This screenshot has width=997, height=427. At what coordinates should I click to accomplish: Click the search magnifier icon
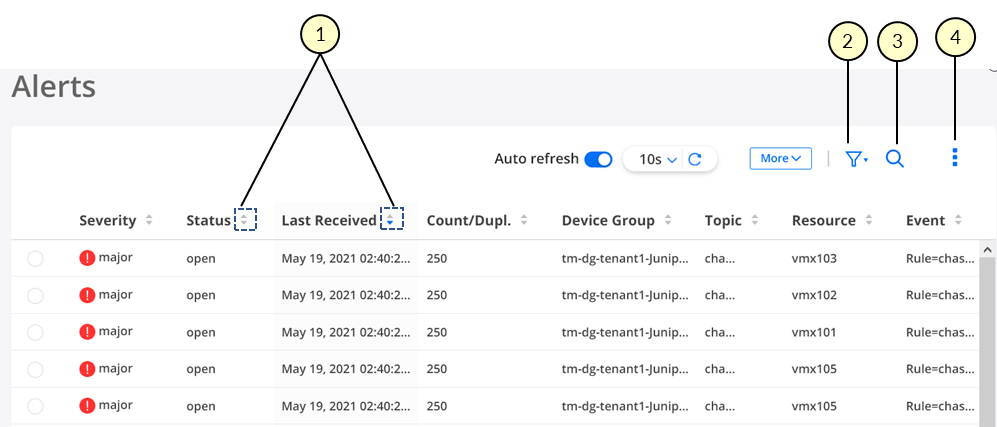pyautogui.click(x=895, y=159)
